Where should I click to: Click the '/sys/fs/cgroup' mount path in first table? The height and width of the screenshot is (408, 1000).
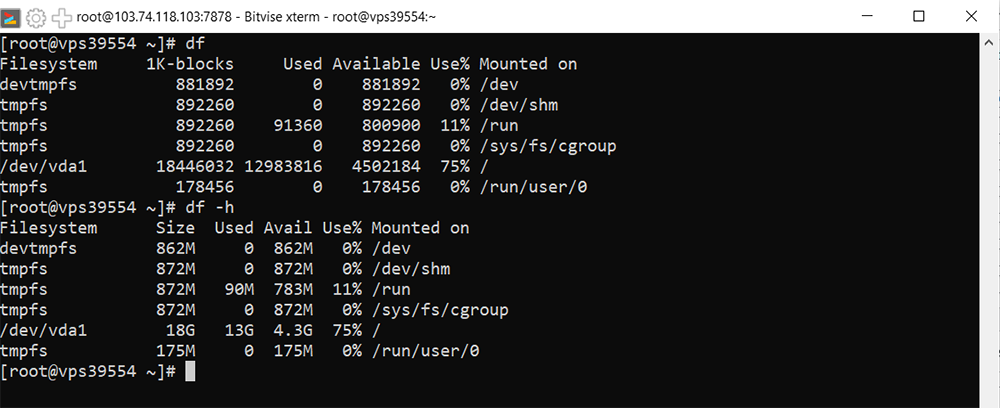pos(547,146)
